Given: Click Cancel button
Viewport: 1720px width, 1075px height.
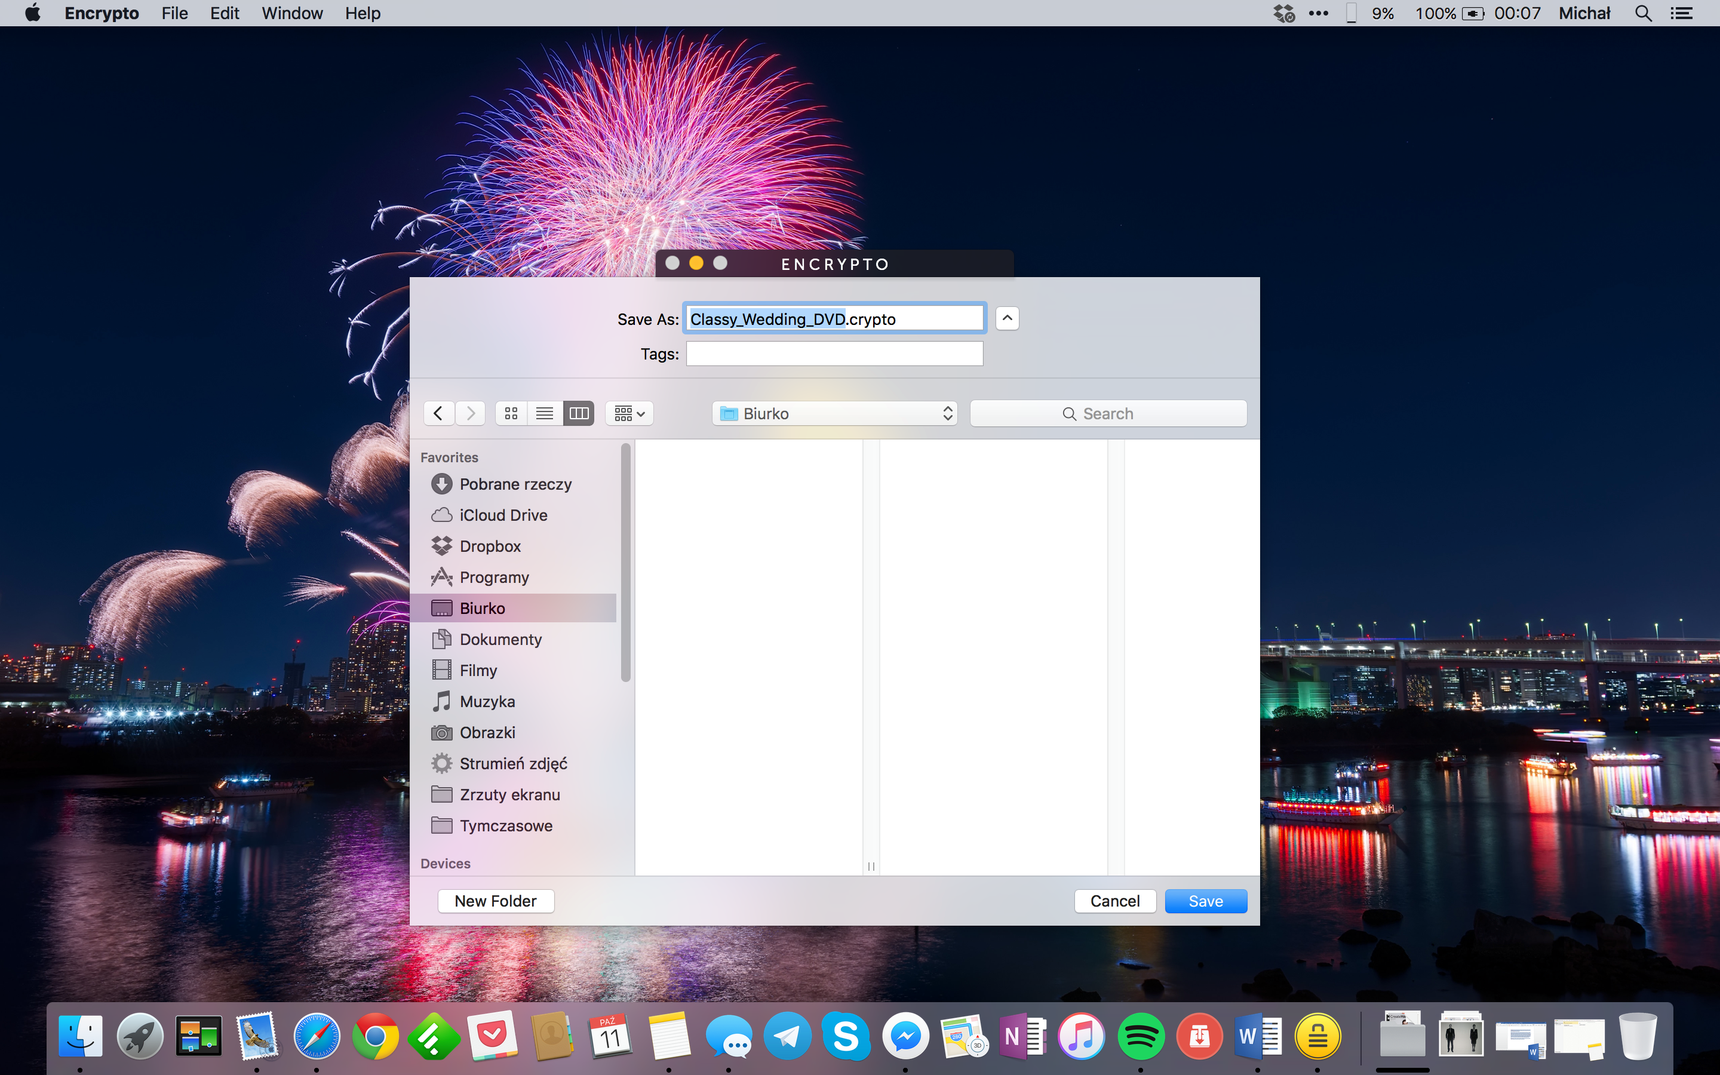Looking at the screenshot, I should (1115, 901).
